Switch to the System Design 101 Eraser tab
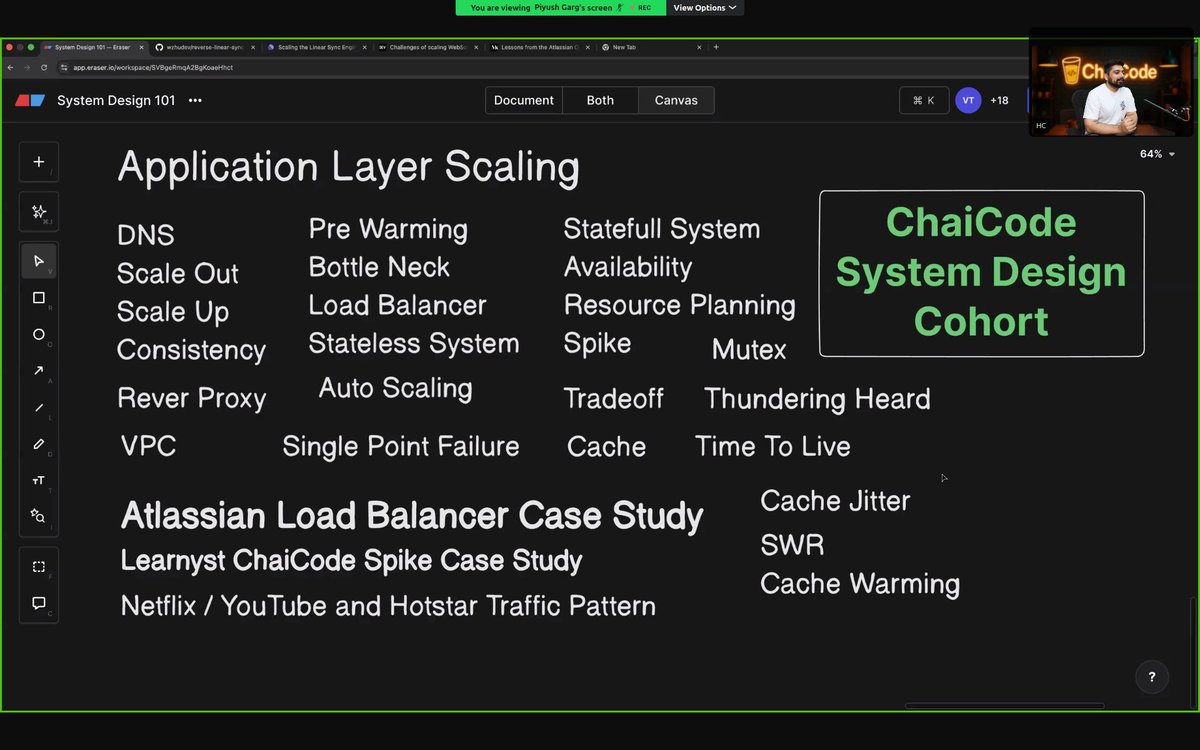 (x=92, y=47)
